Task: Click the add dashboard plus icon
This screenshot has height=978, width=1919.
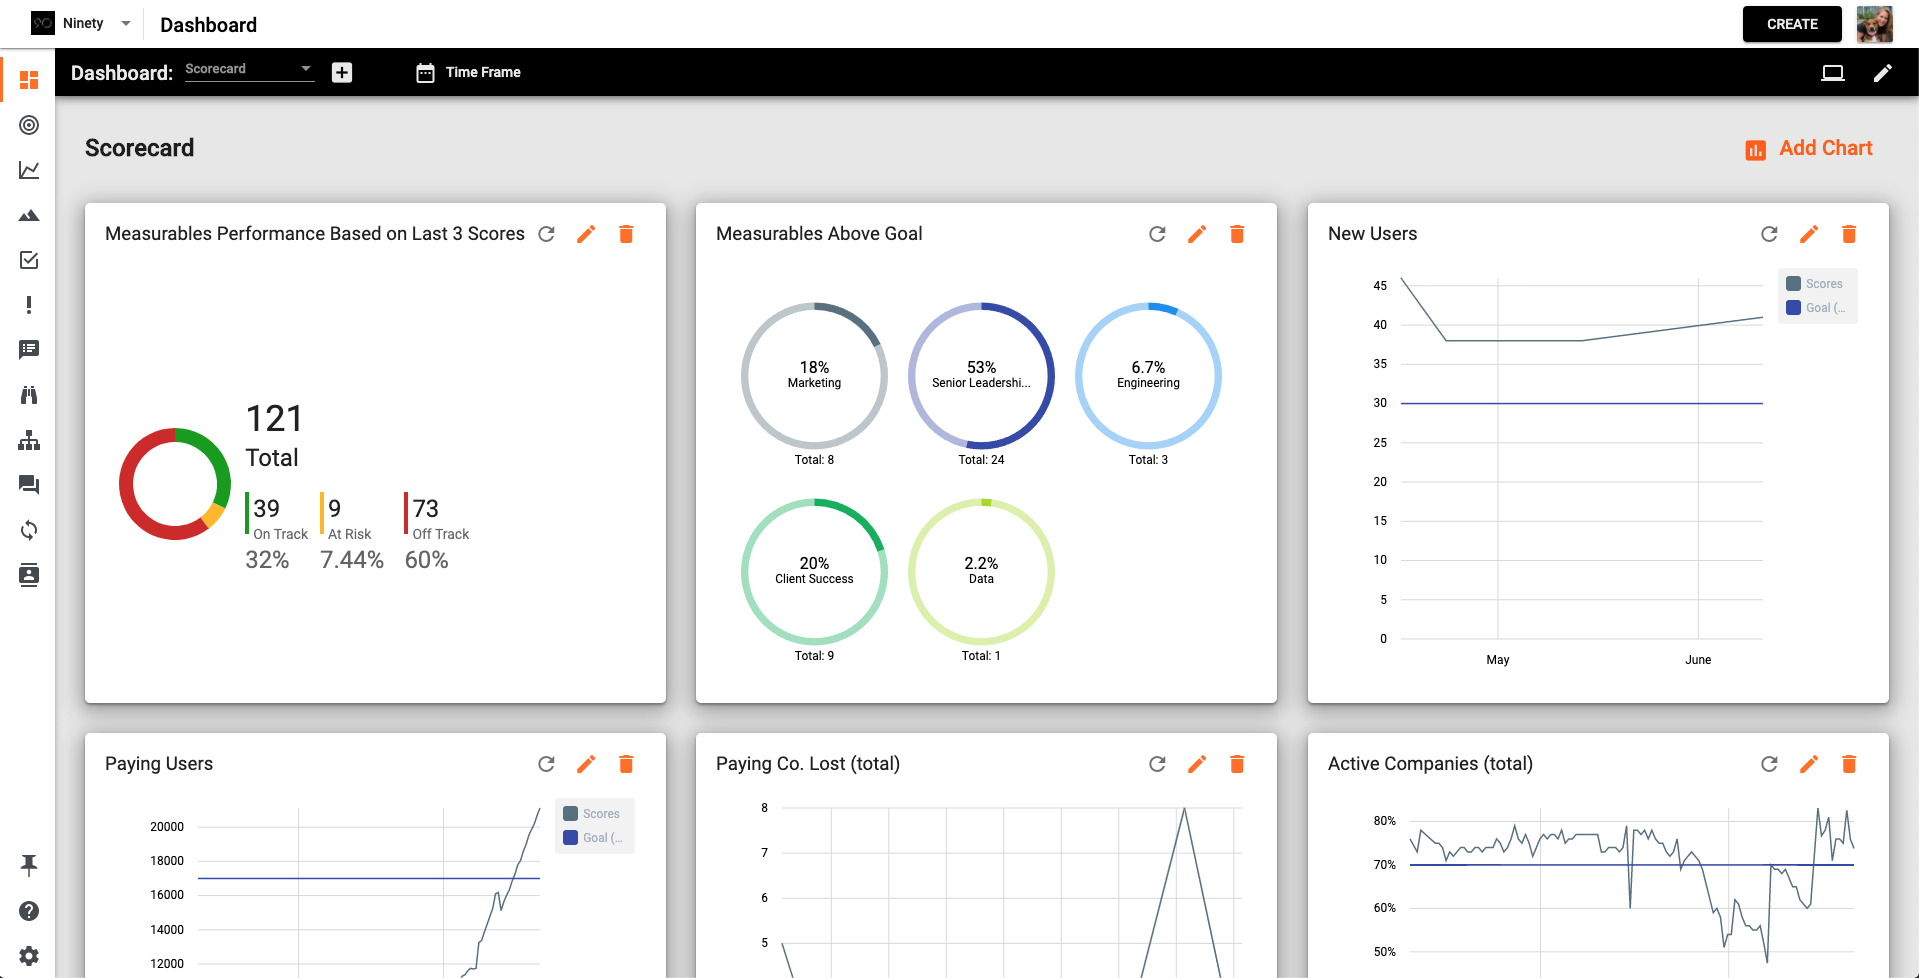Action: 342,72
